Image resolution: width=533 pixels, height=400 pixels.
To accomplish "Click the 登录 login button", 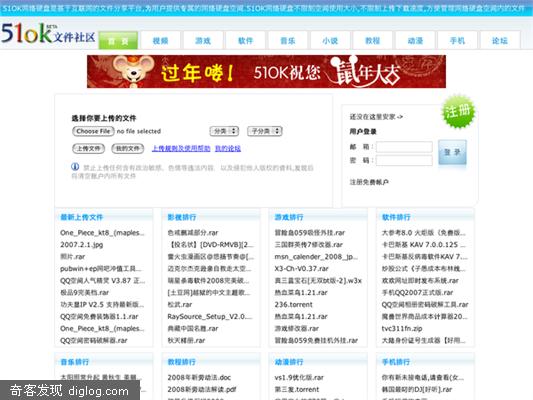I will point(452,152).
